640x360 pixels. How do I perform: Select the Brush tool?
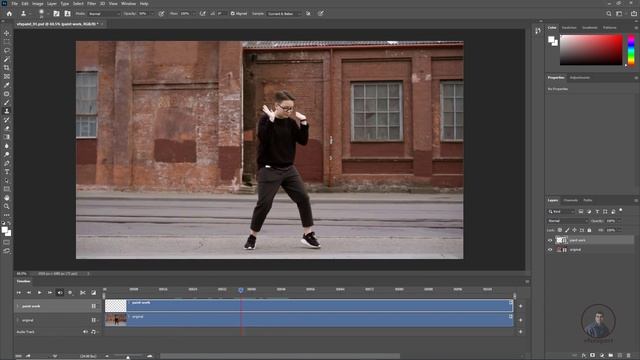tap(7, 102)
